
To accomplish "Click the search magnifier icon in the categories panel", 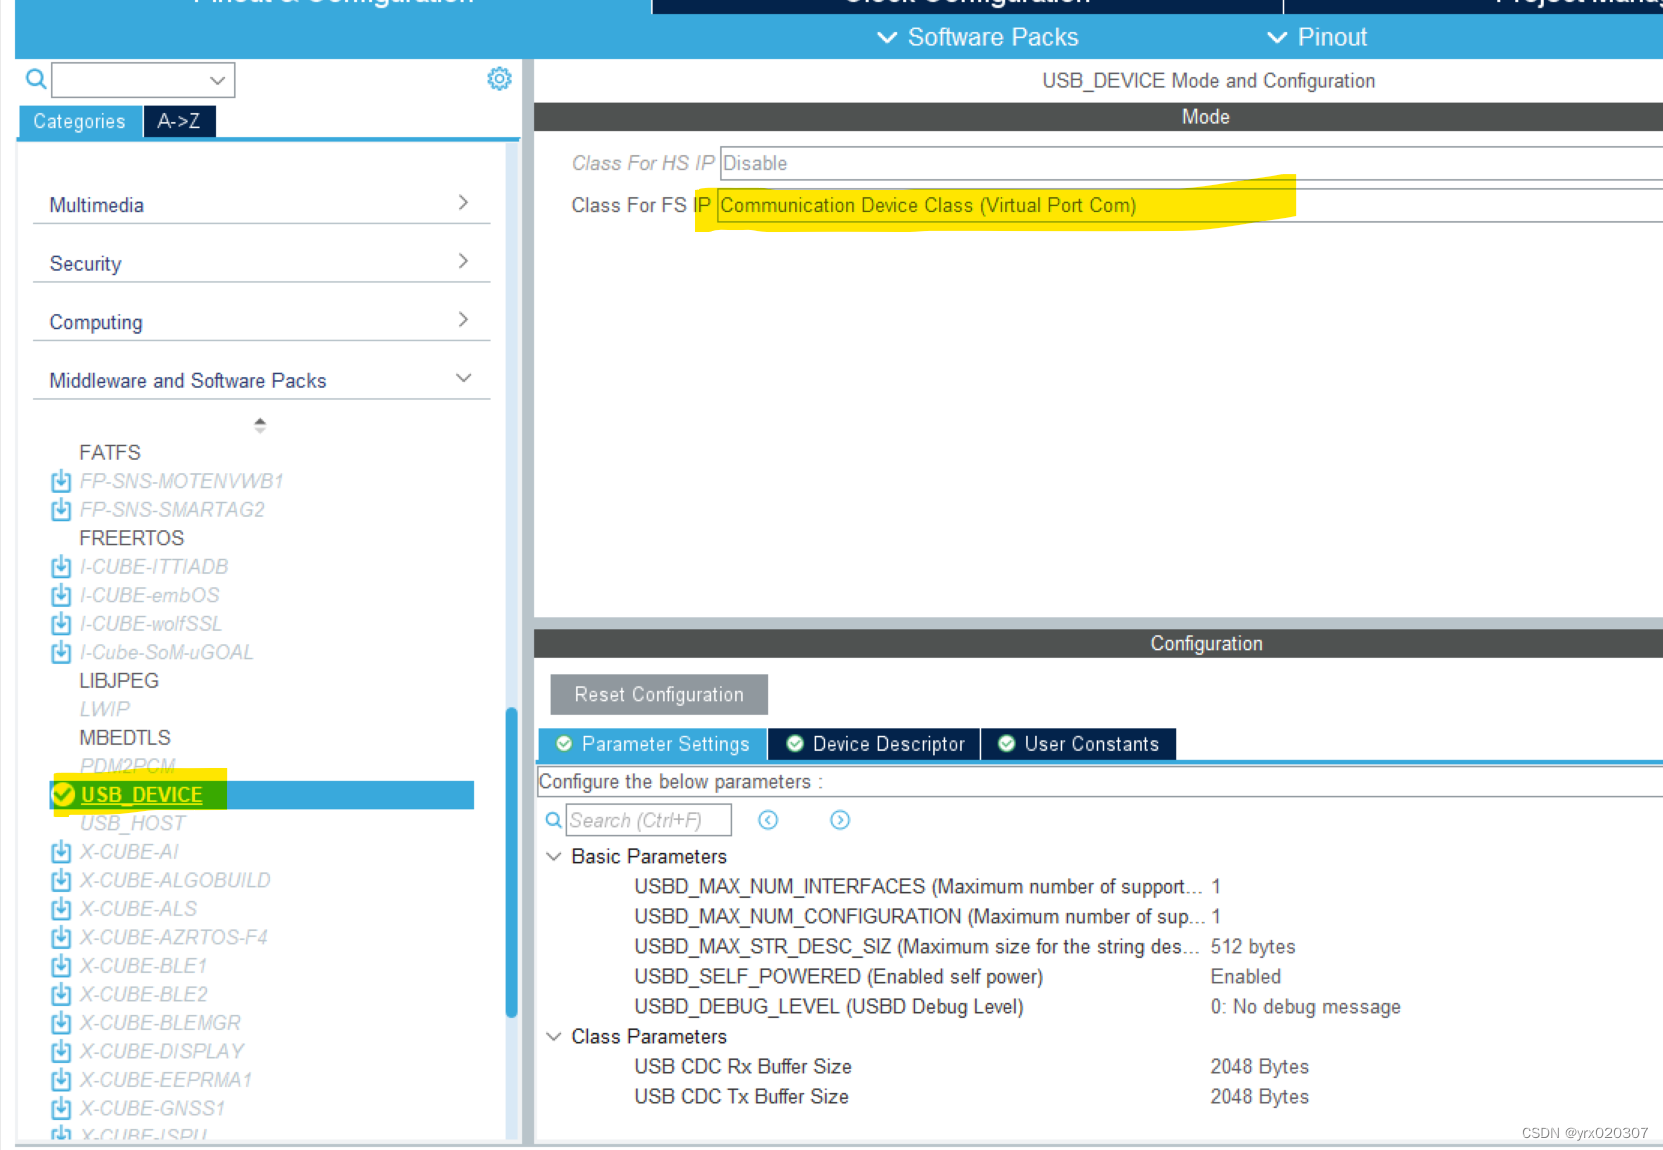I will coord(36,79).
